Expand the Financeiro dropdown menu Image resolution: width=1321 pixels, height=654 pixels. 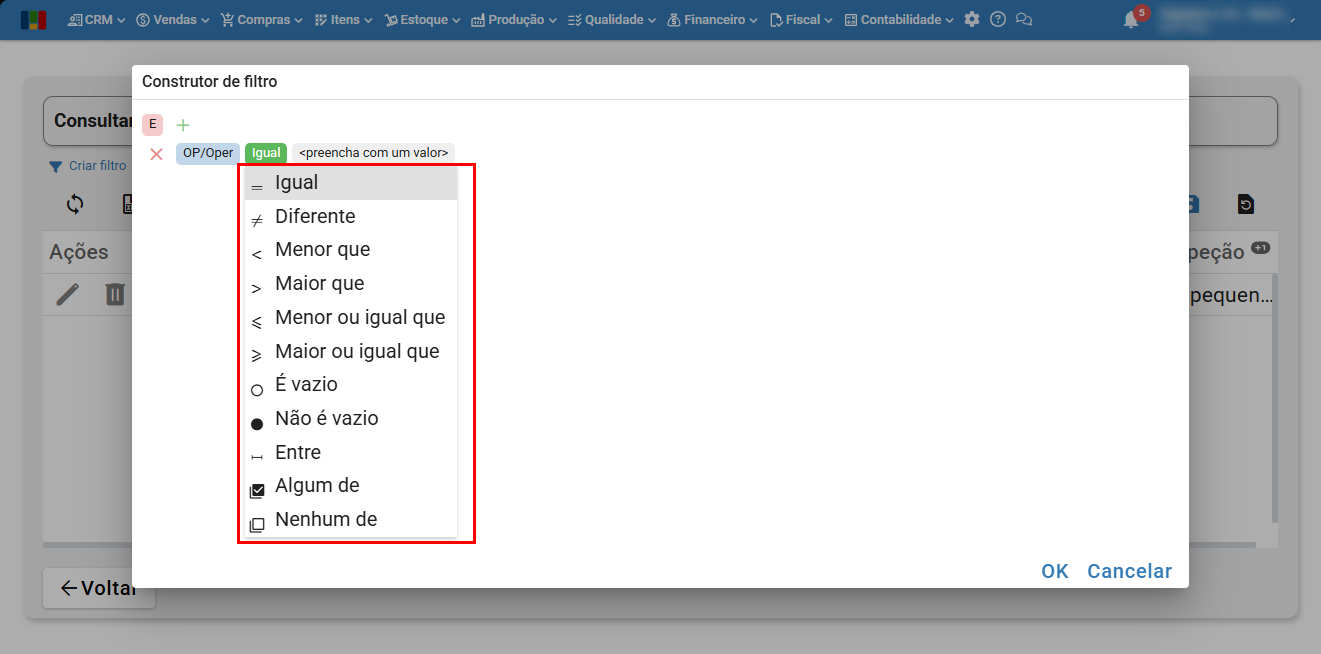point(712,20)
